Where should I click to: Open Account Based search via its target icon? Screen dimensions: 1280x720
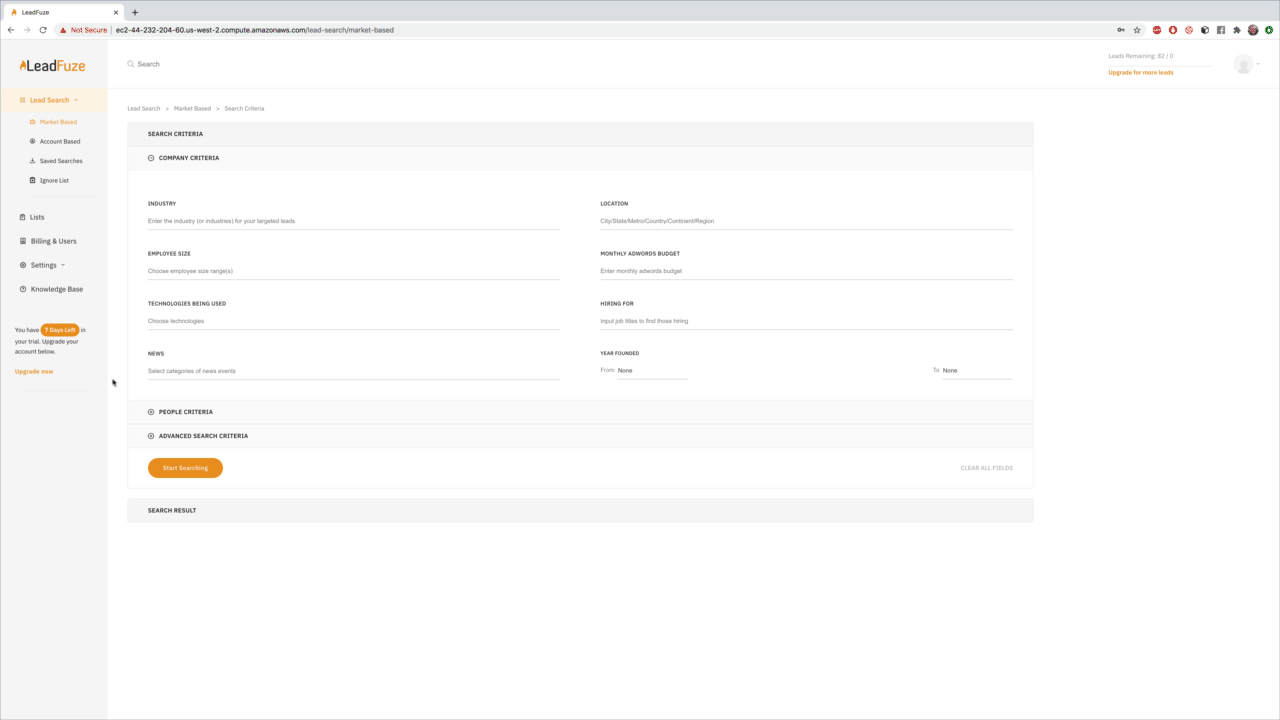(x=33, y=141)
